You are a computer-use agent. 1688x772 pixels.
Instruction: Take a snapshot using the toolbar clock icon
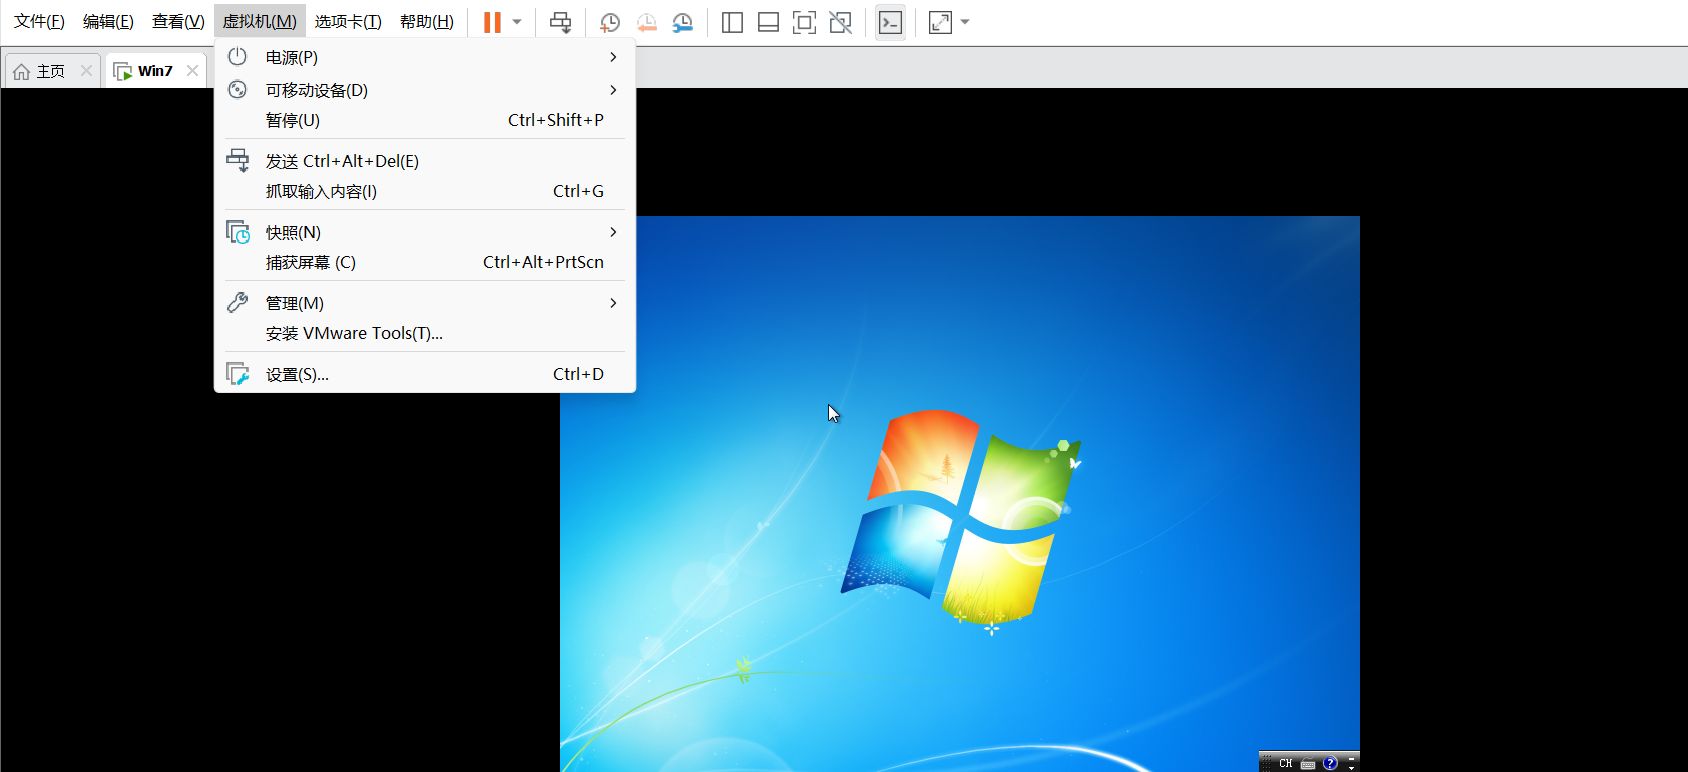609,22
